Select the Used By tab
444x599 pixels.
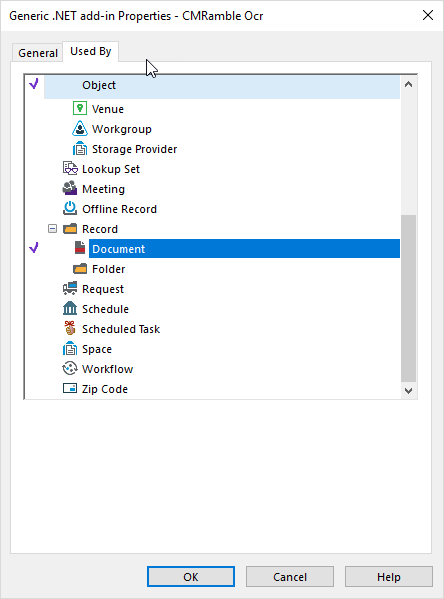(x=91, y=51)
